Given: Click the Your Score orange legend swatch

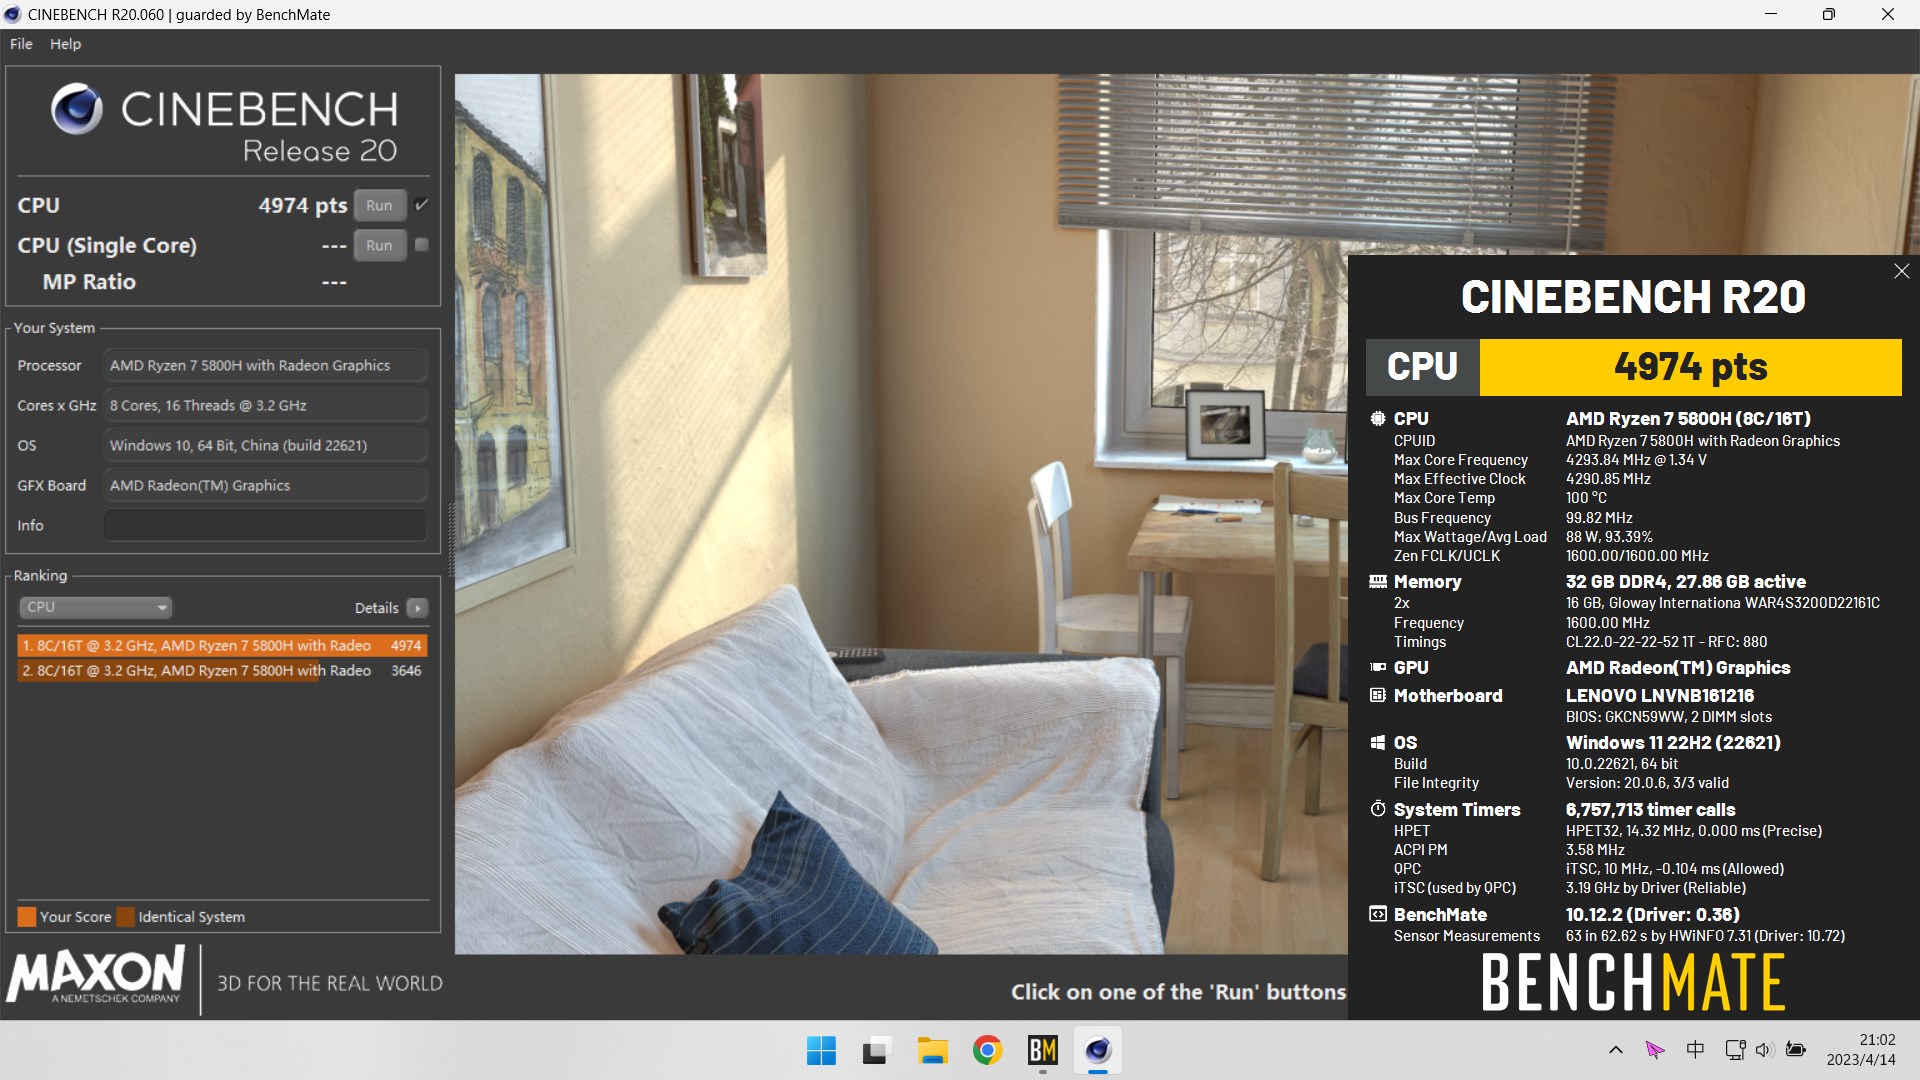Looking at the screenshot, I should (27, 916).
